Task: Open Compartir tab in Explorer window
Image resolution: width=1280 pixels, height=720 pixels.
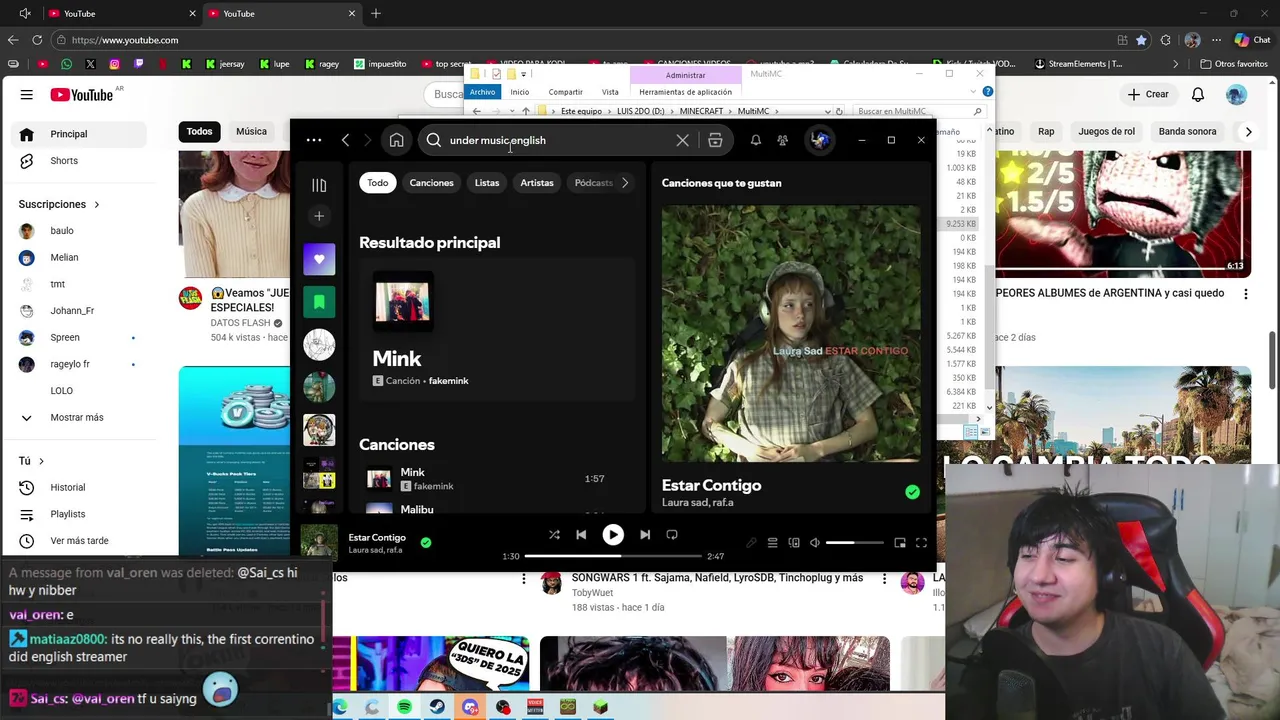Action: coord(565,92)
